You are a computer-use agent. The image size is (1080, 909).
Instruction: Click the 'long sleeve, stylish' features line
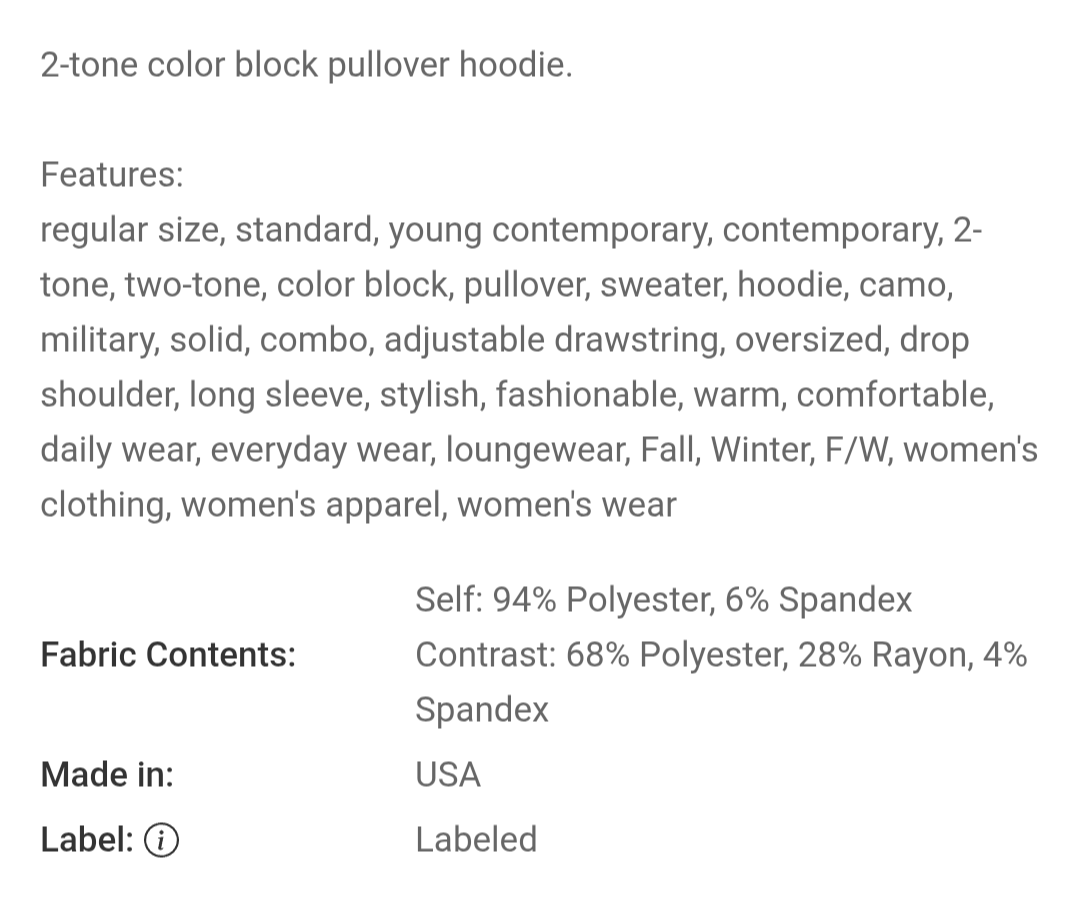(x=517, y=395)
